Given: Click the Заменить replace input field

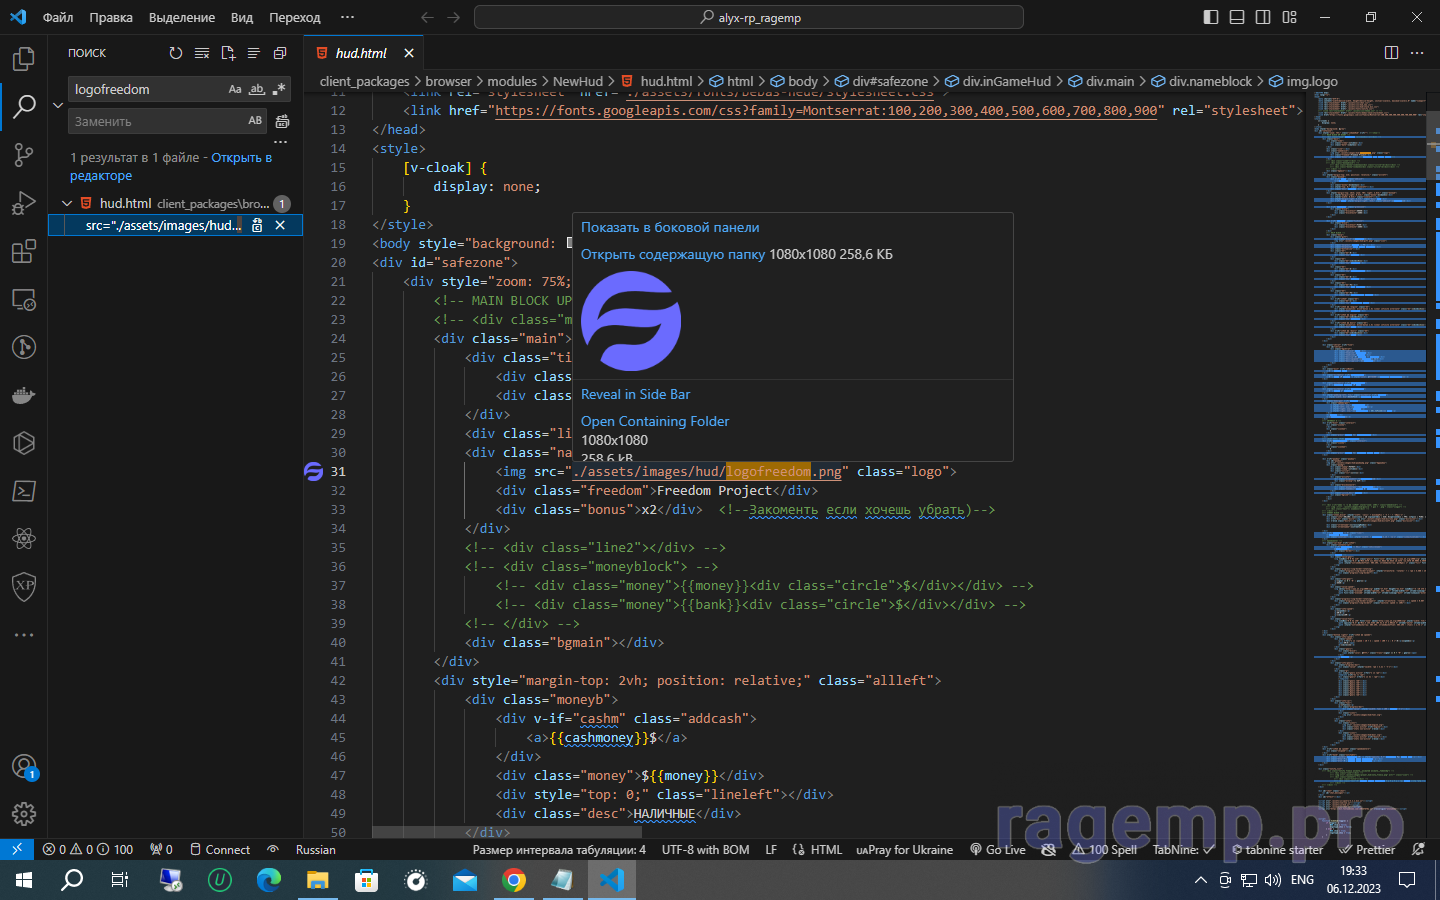Looking at the screenshot, I should (155, 121).
